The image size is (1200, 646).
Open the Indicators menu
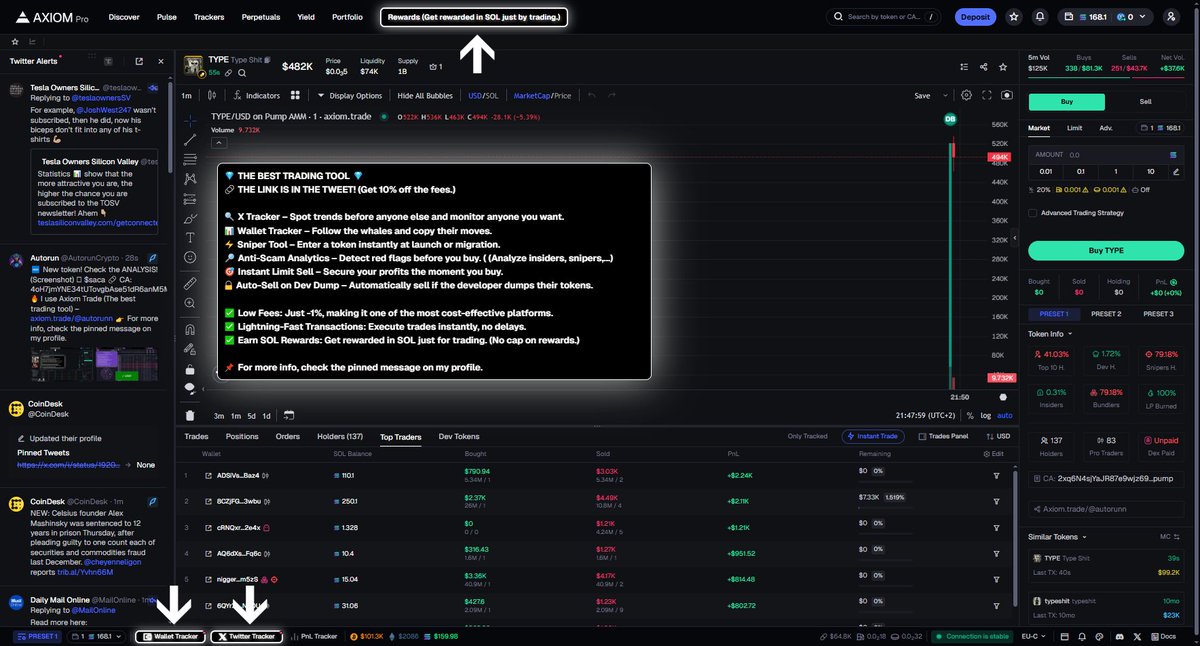[x=256, y=95]
